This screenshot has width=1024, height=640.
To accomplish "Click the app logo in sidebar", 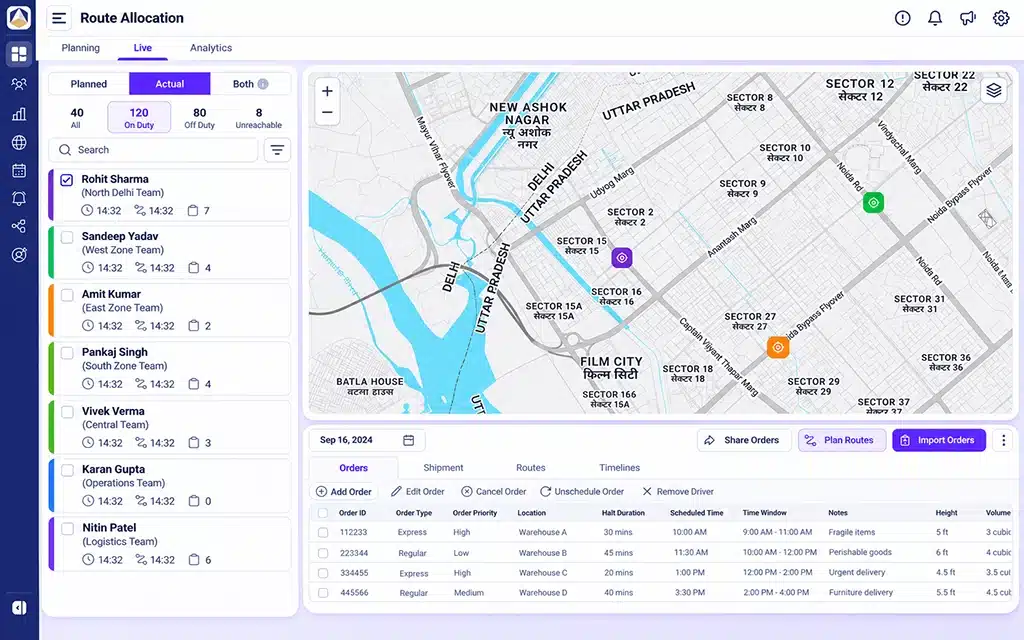I will point(19,18).
